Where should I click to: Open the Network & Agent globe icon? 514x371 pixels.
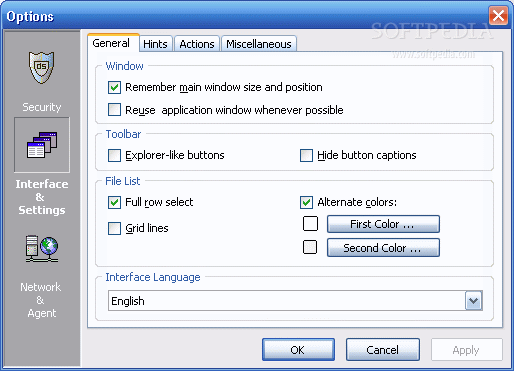pyautogui.click(x=42, y=249)
